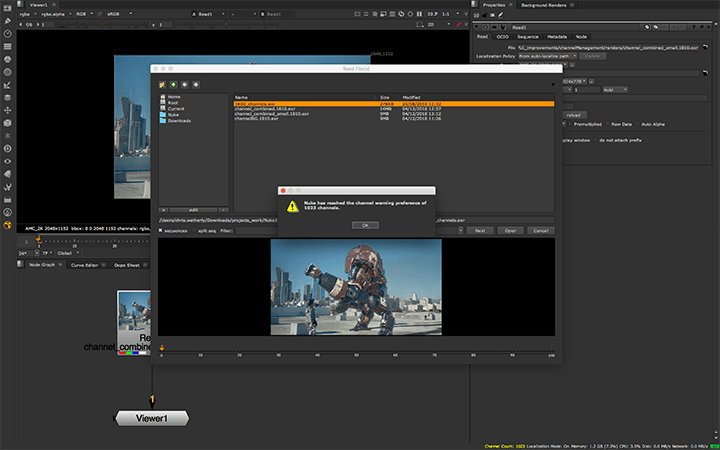Open the 3D nodes toolbar menu
The width and height of the screenshot is (720, 450).
[x=7, y=123]
